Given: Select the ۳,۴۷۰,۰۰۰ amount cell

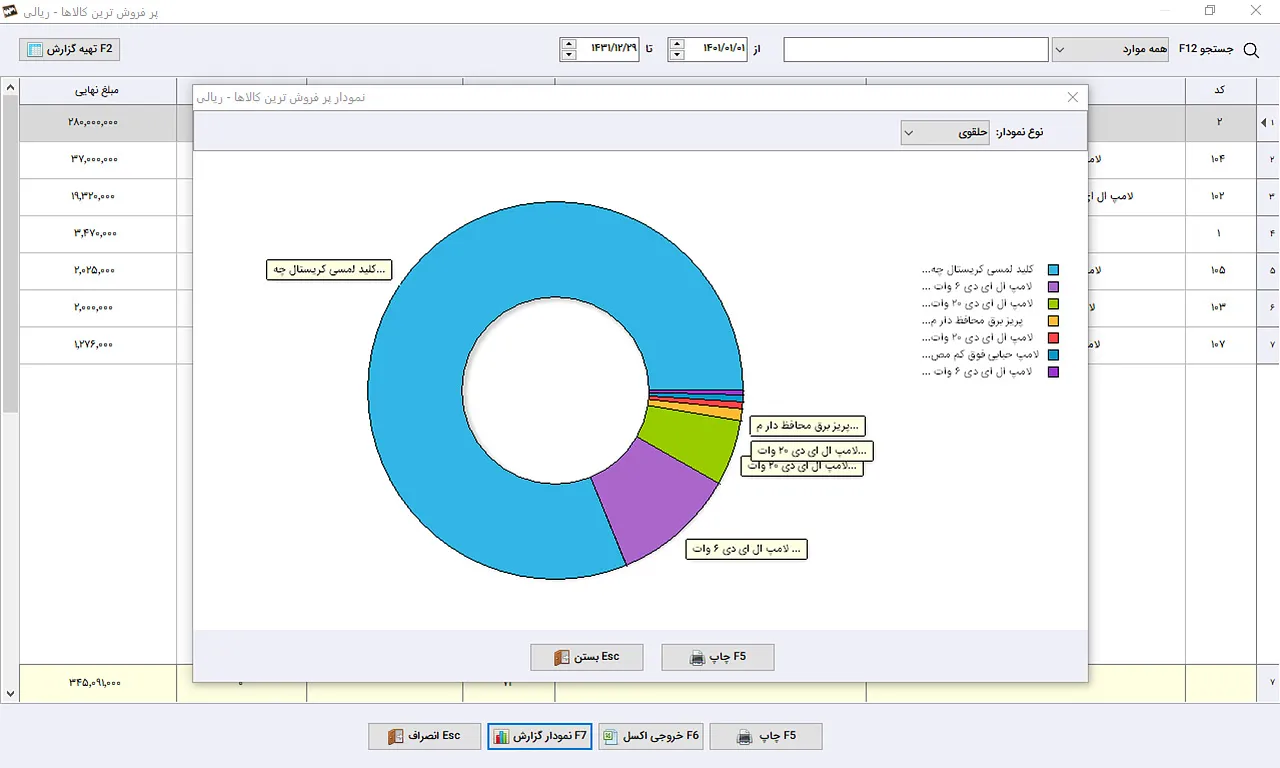Looking at the screenshot, I should click(x=97, y=233).
